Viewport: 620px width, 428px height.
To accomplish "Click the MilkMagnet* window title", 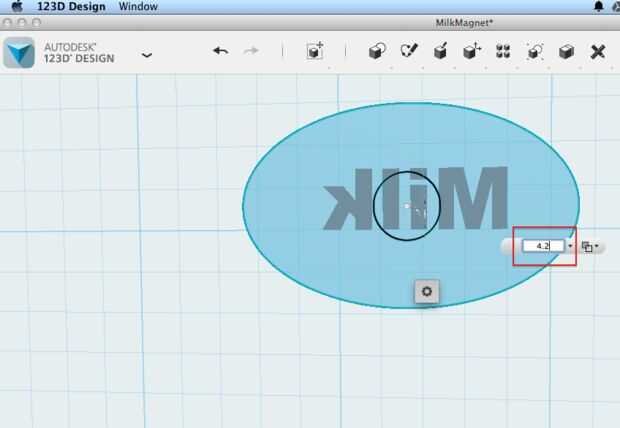I will [464, 23].
